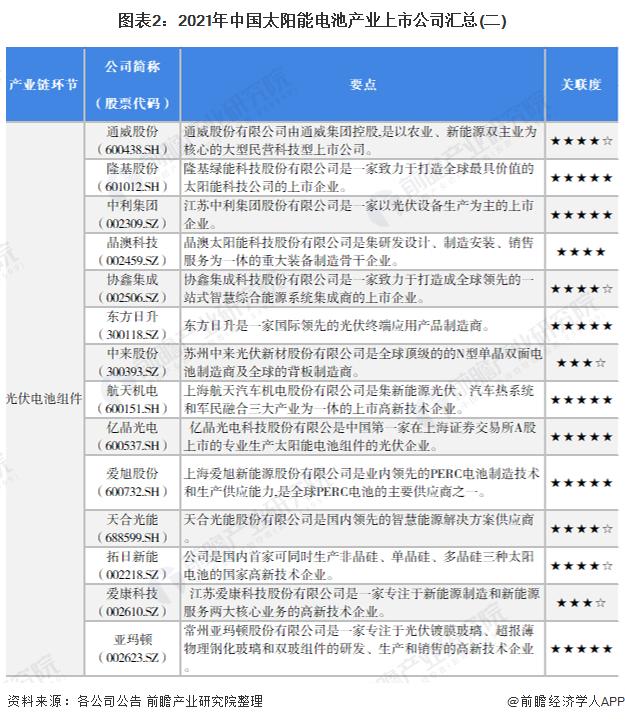Click the star rating in 拓日新能 row
Screen dimensions: 625x722
582,566
